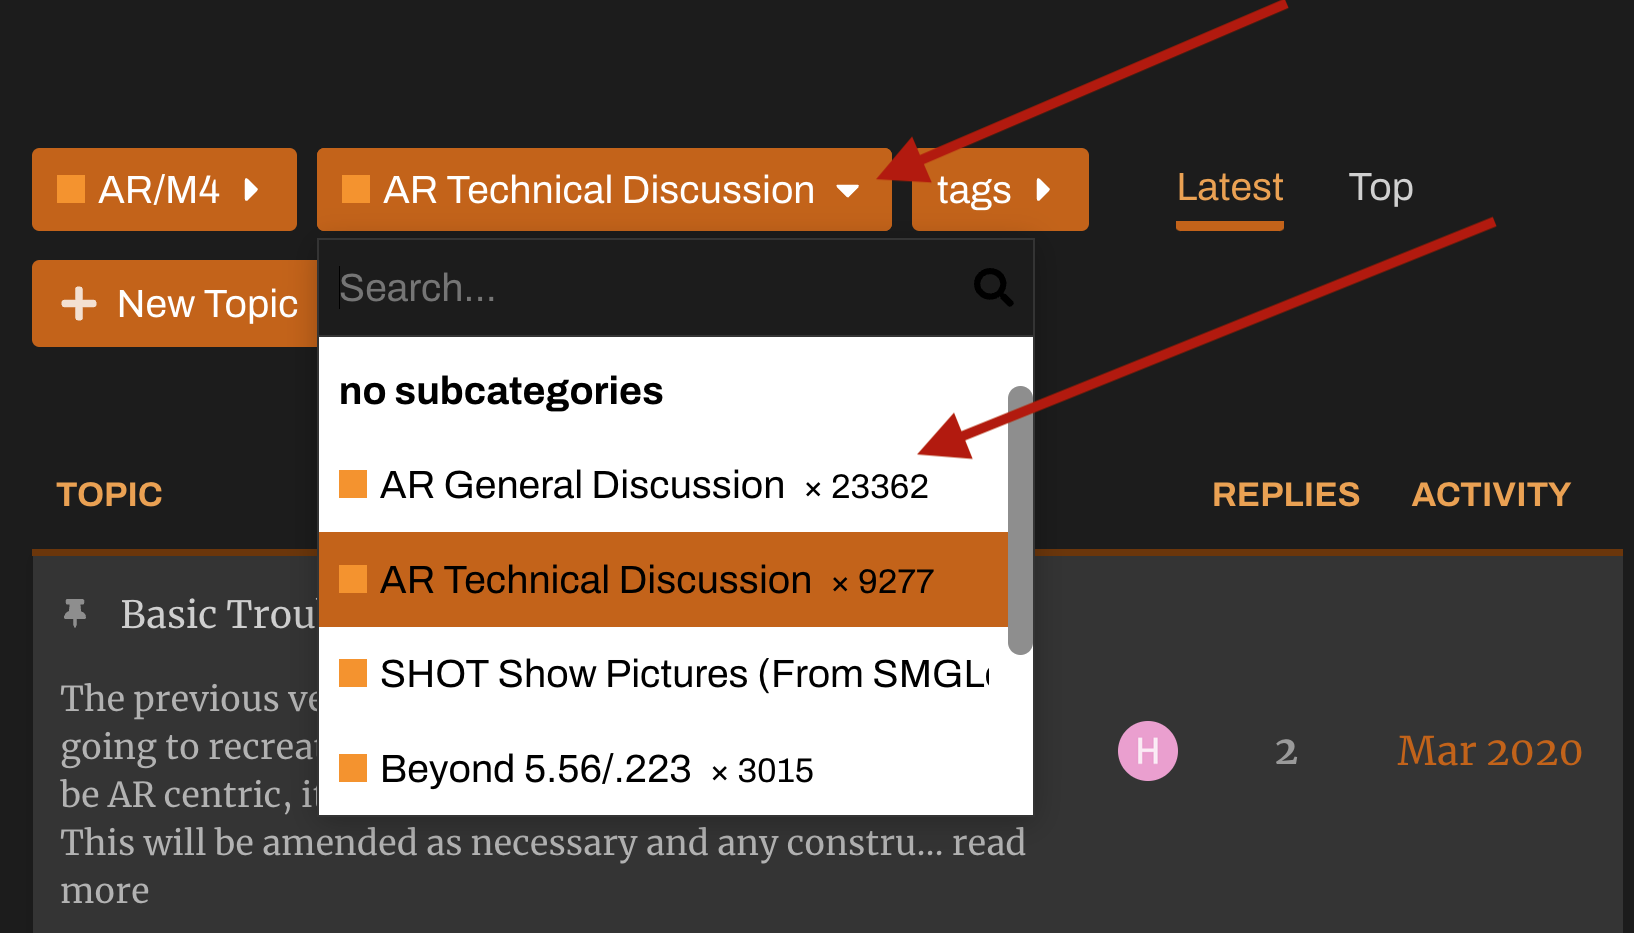Switch to the Latest tab
Screen dimensions: 1634x933
click(x=1229, y=188)
